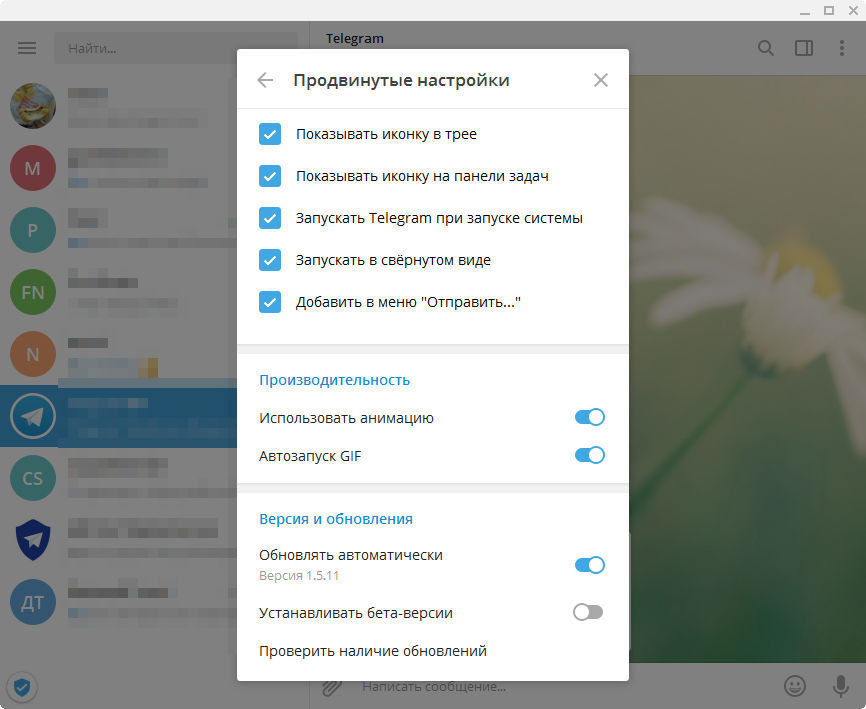This screenshot has height=709, width=866.
Task: Disable Обновлять автоматически switch
Action: coord(589,565)
